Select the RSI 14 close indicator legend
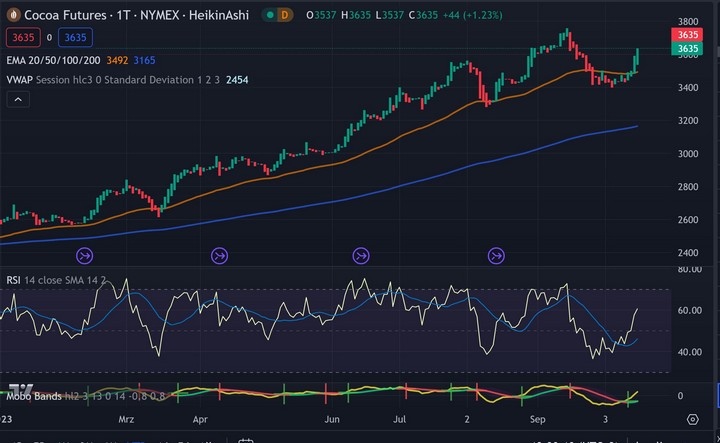720x443 pixels. (56, 280)
